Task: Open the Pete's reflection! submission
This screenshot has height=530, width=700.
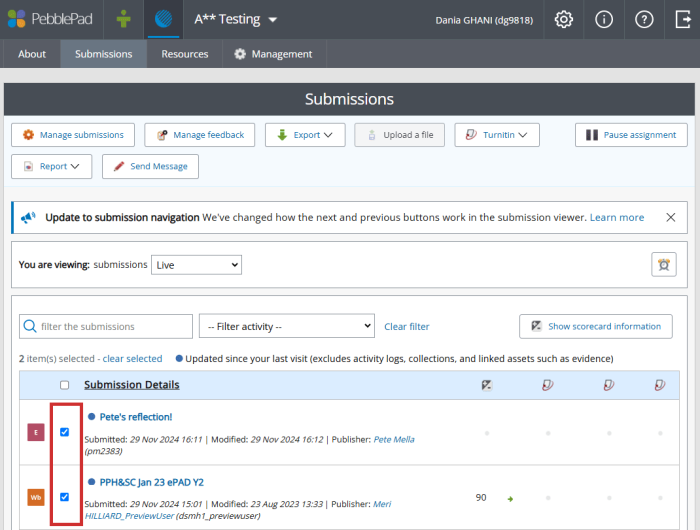Action: [x=136, y=417]
